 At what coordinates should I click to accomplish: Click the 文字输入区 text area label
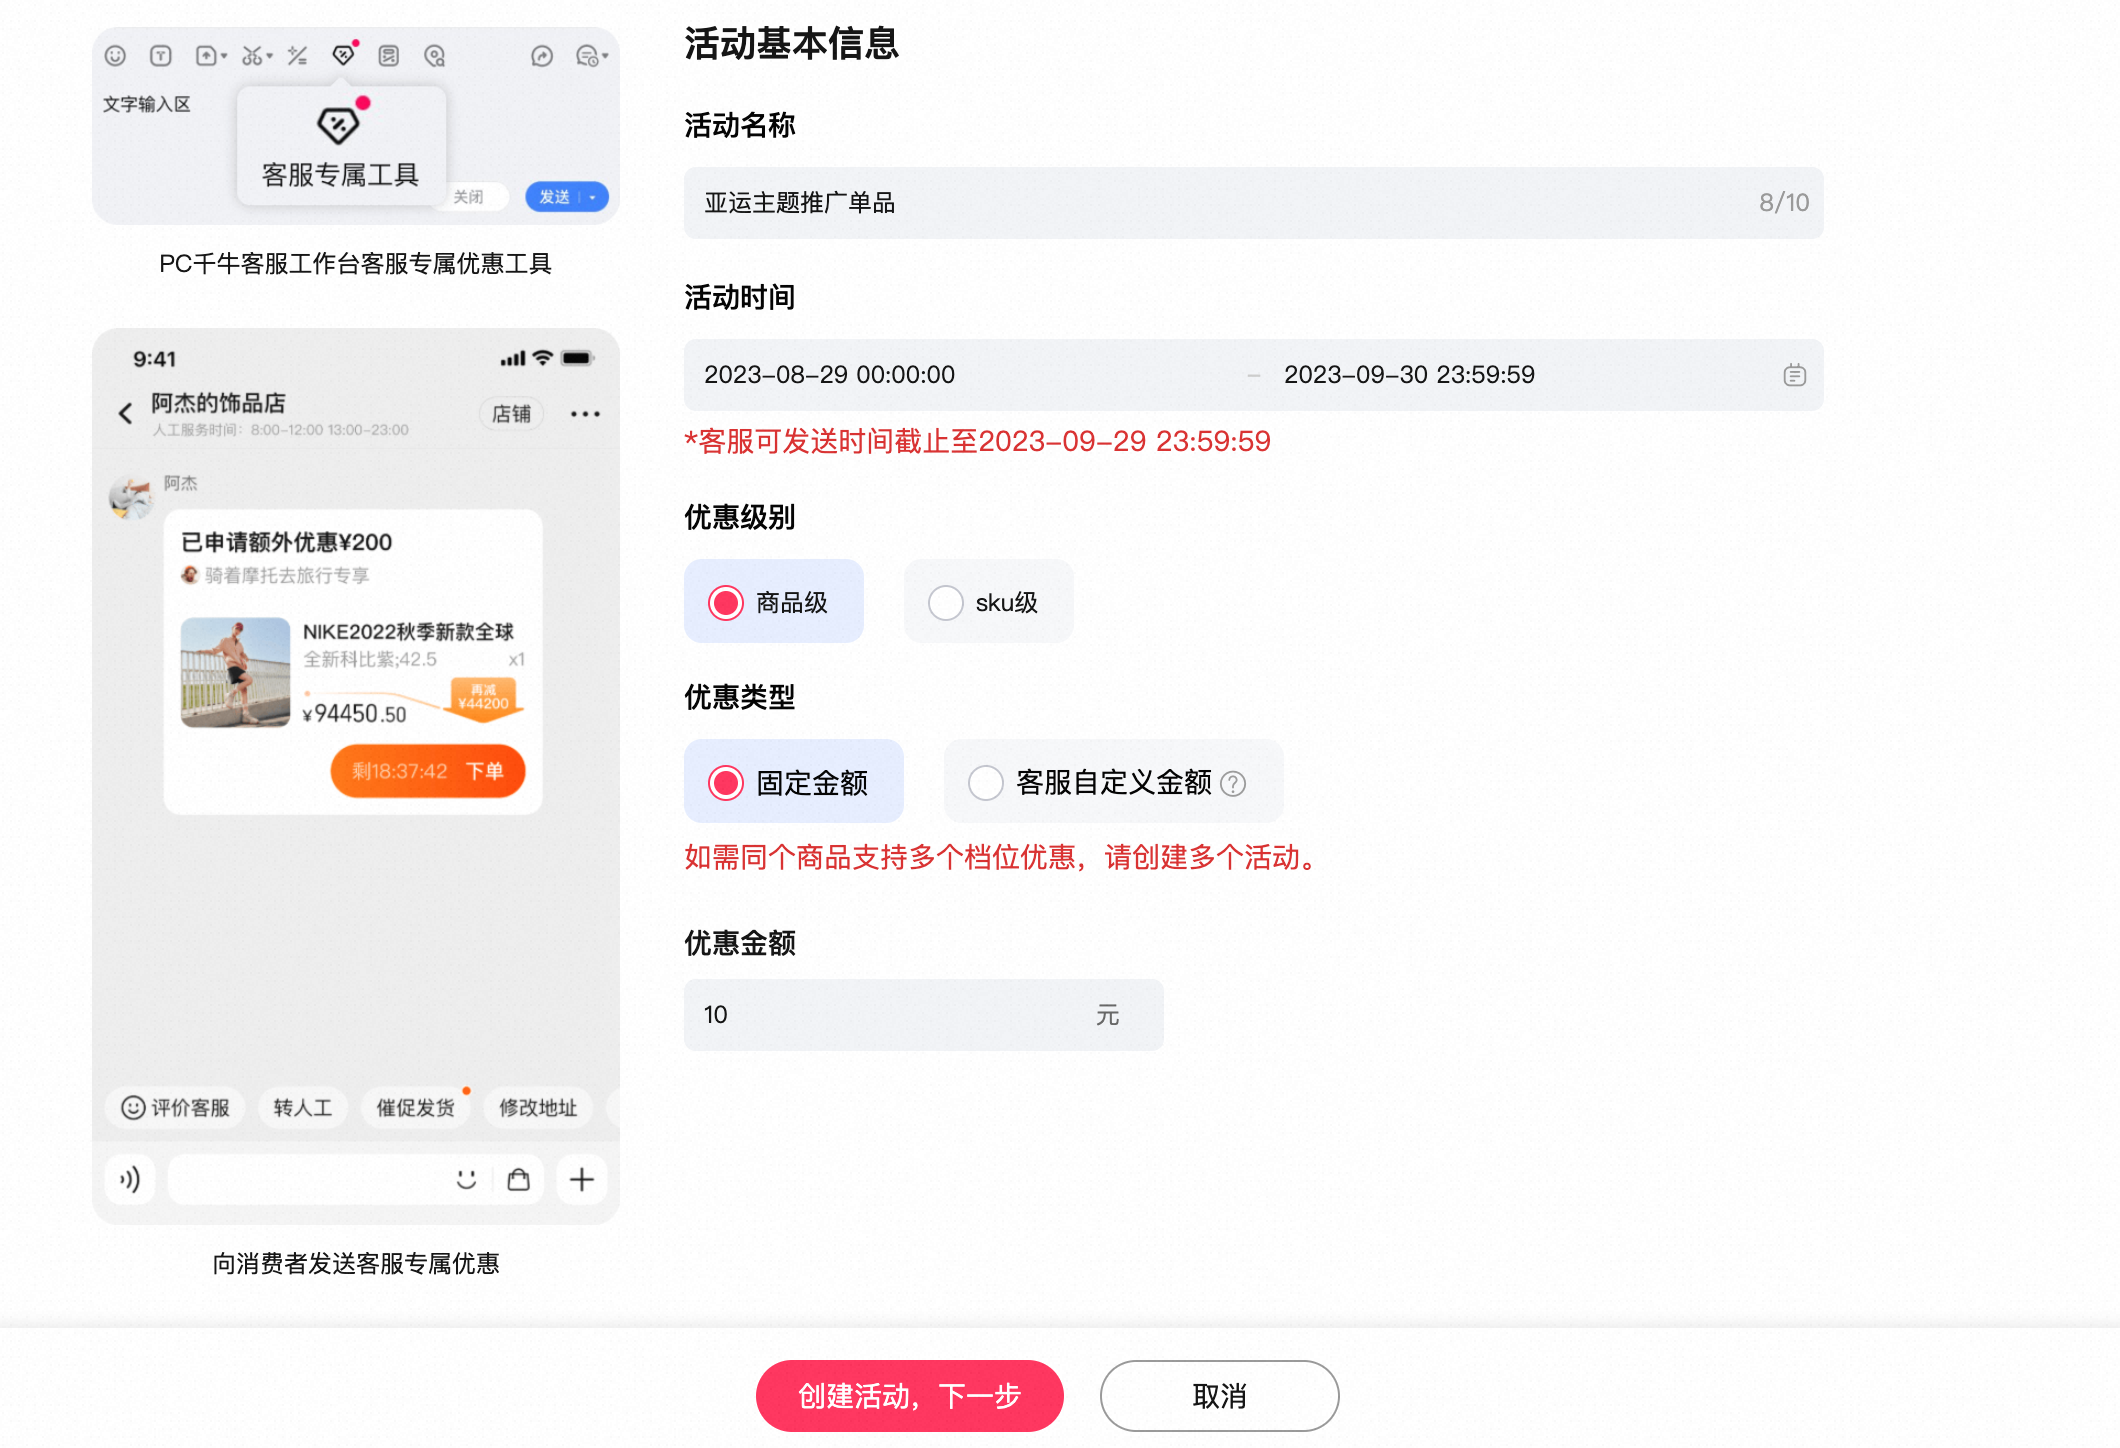coord(146,104)
